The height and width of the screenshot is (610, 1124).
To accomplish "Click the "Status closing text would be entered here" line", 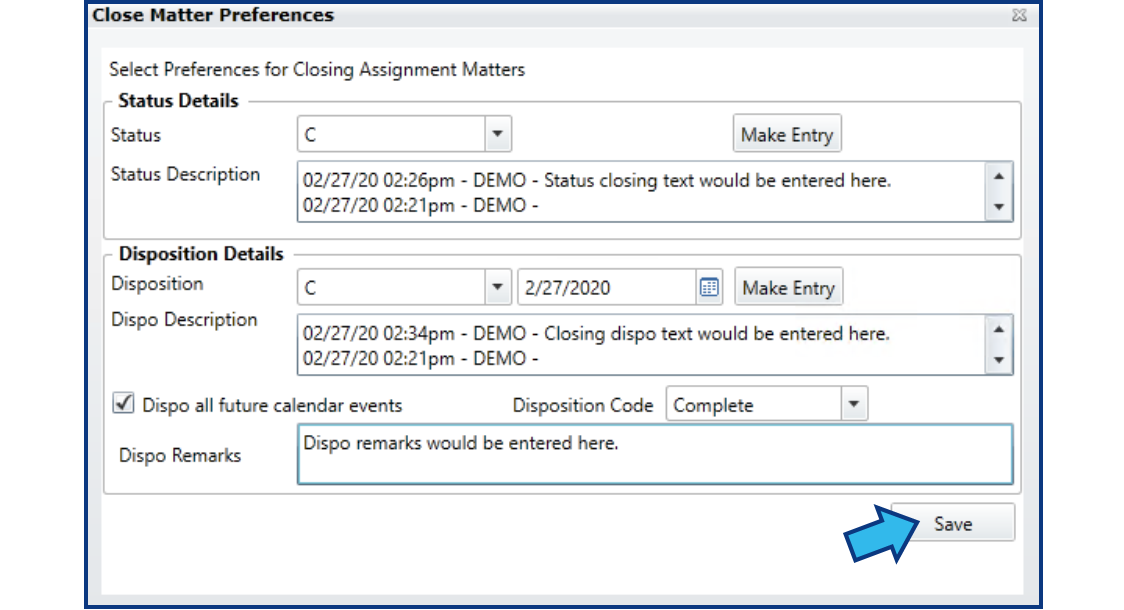I will tap(596, 180).
